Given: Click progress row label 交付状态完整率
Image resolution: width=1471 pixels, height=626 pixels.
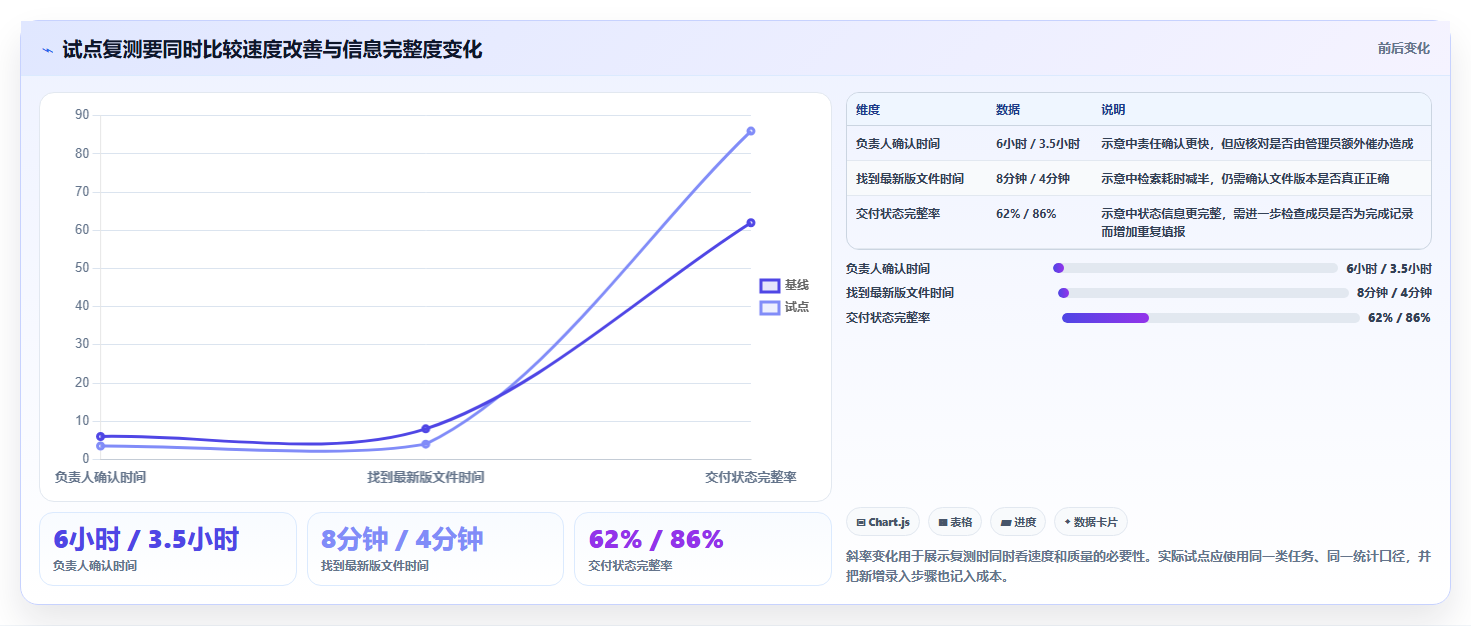Looking at the screenshot, I should pyautogui.click(x=888, y=318).
